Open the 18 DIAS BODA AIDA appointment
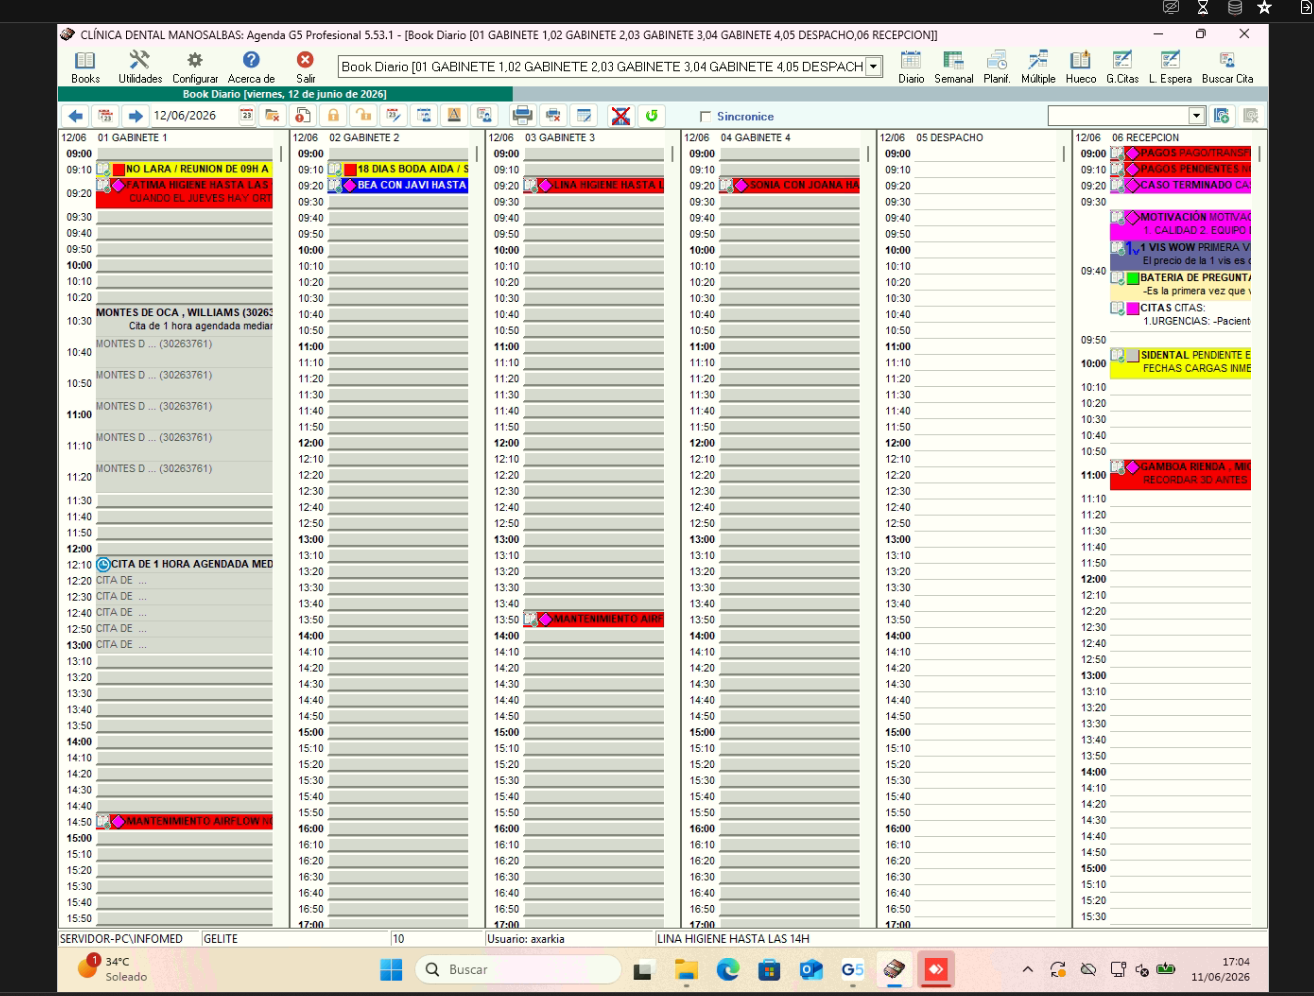1314x996 pixels. point(398,169)
